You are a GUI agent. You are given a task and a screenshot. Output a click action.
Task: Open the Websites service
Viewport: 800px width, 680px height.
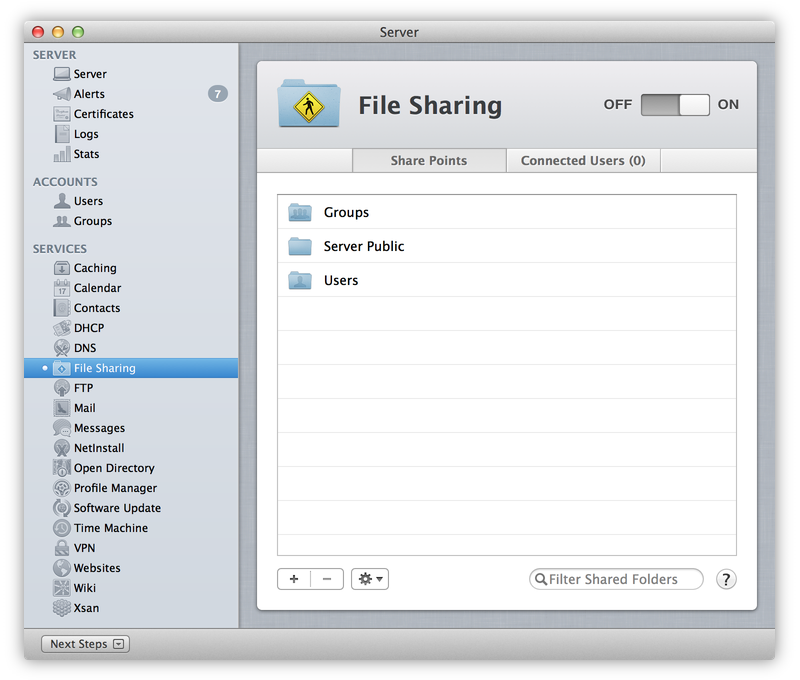pyautogui.click(x=131, y=568)
